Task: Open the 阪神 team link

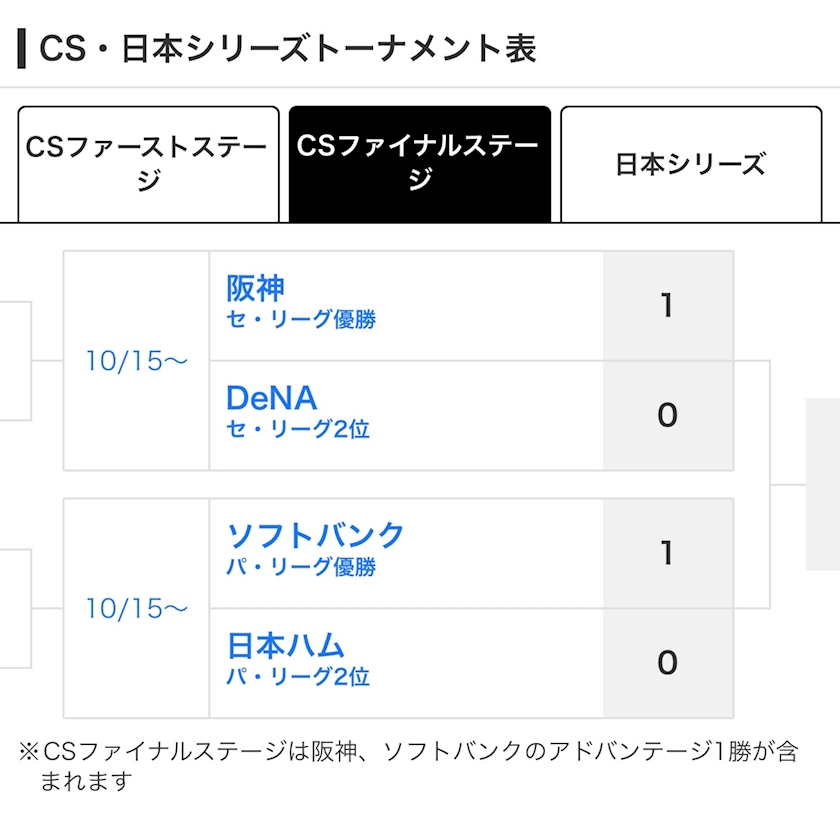Action: (255, 289)
